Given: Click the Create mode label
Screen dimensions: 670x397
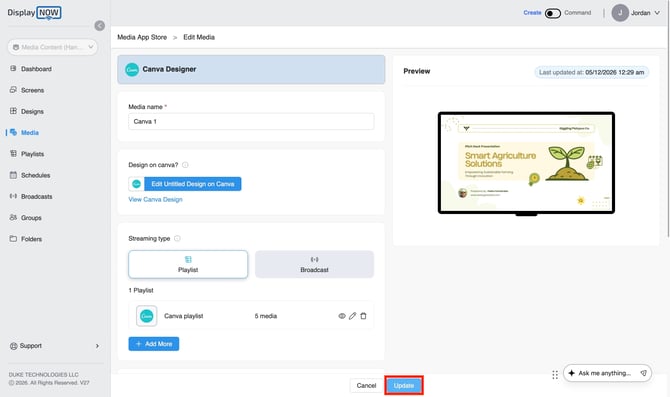Looking at the screenshot, I should [532, 13].
